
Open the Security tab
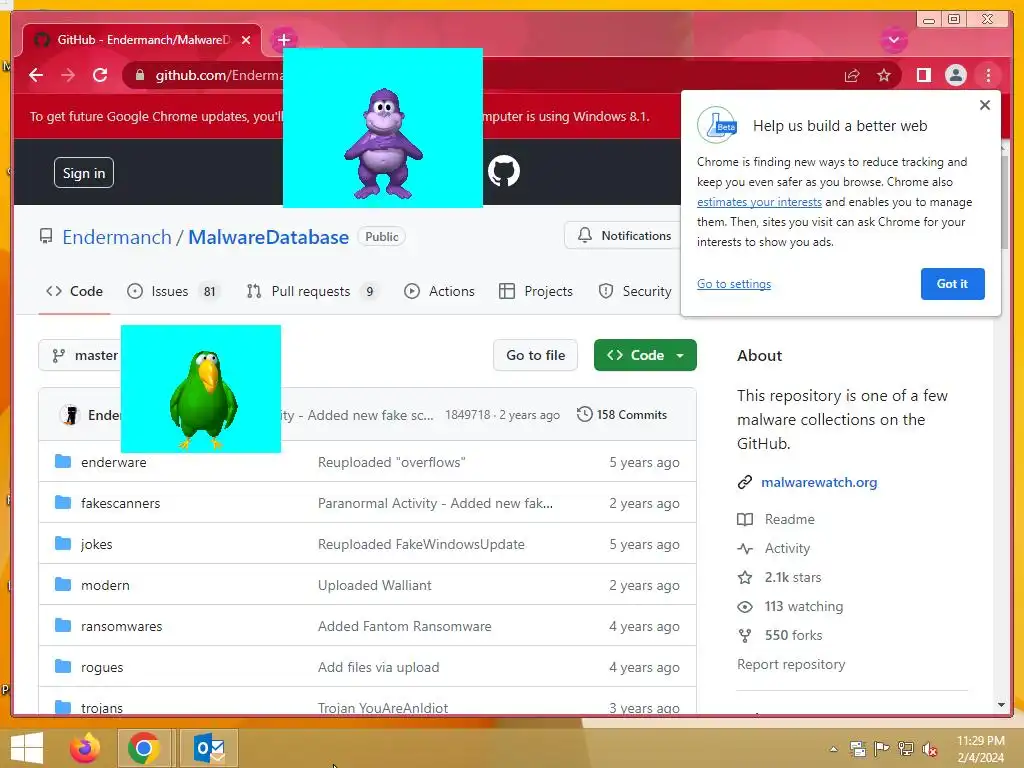[x=635, y=291]
